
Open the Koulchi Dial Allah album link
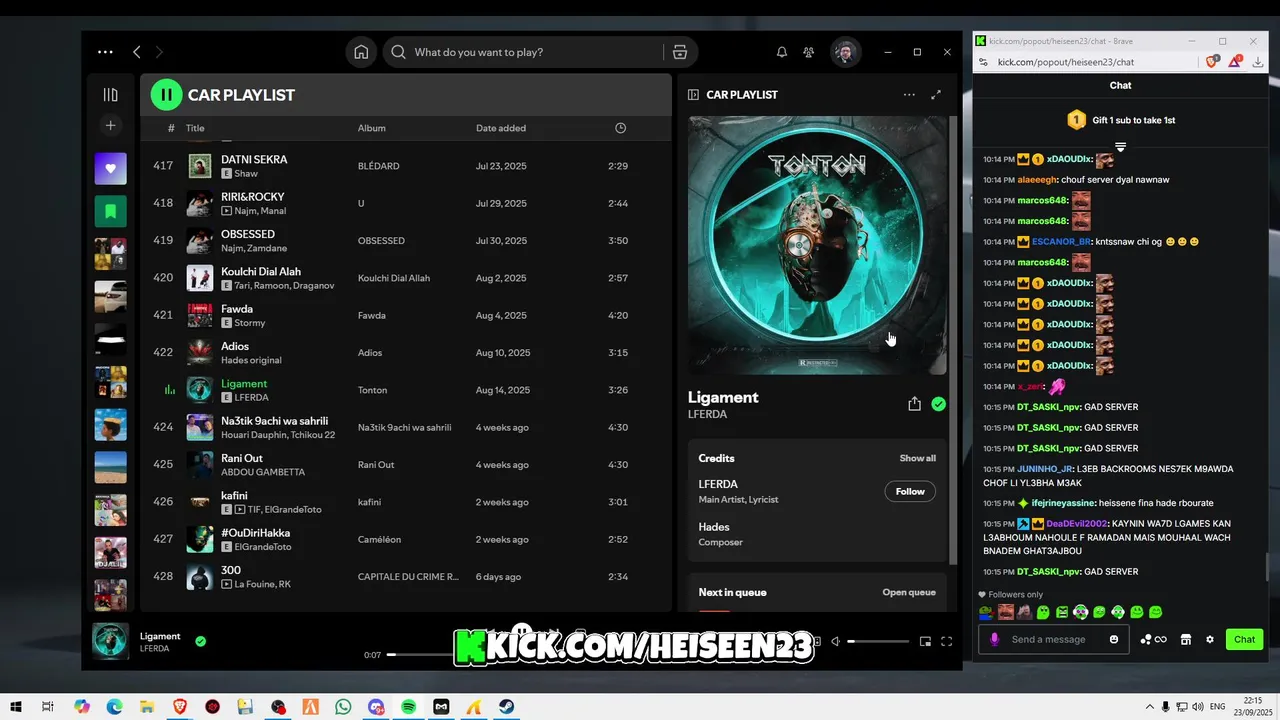(394, 278)
